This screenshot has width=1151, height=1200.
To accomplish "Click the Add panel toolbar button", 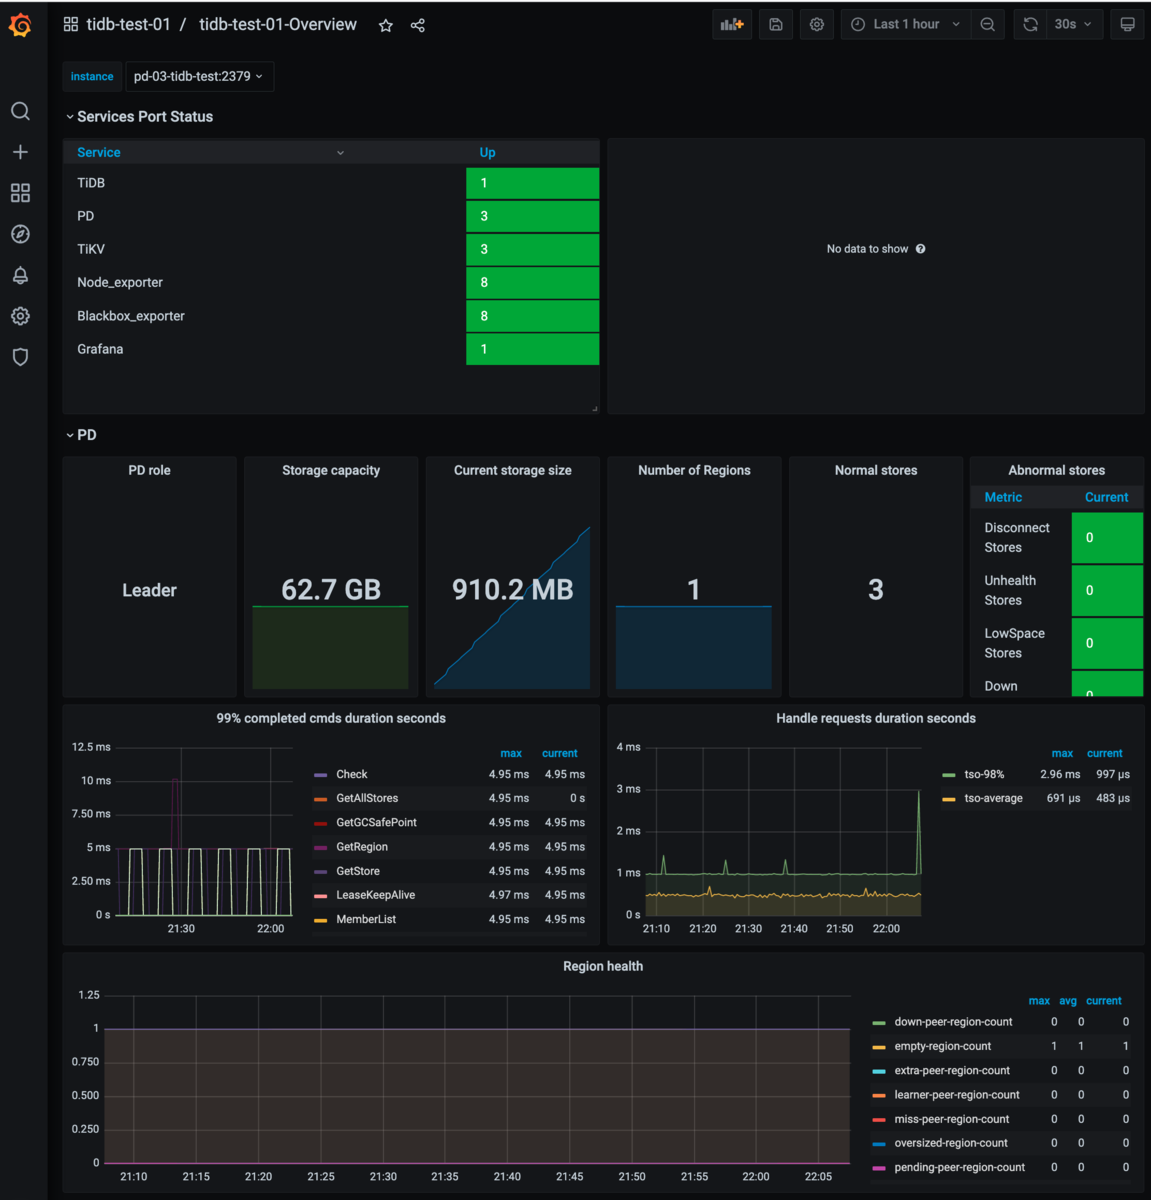I will (732, 24).
